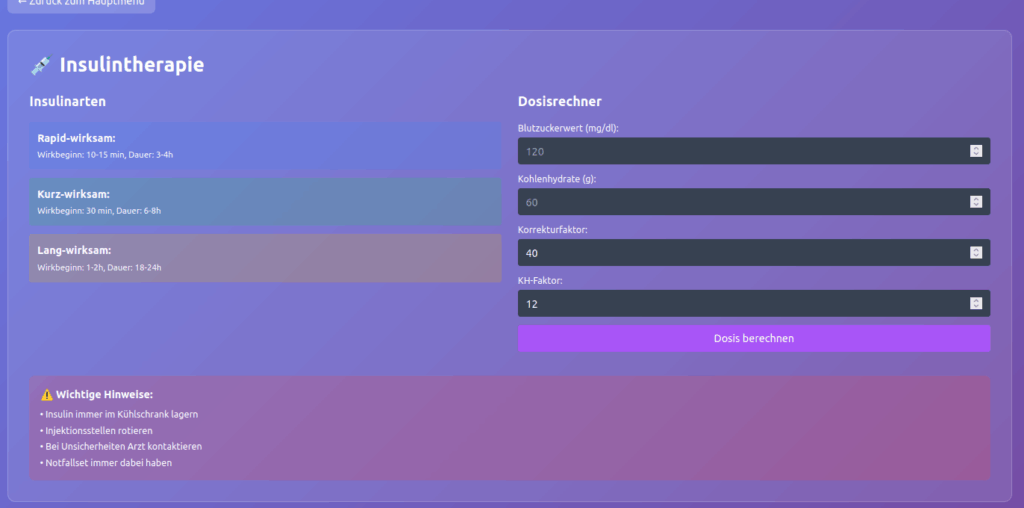Focus the Blutzuckerwert (mg/dl) input field

pyautogui.click(x=740, y=151)
